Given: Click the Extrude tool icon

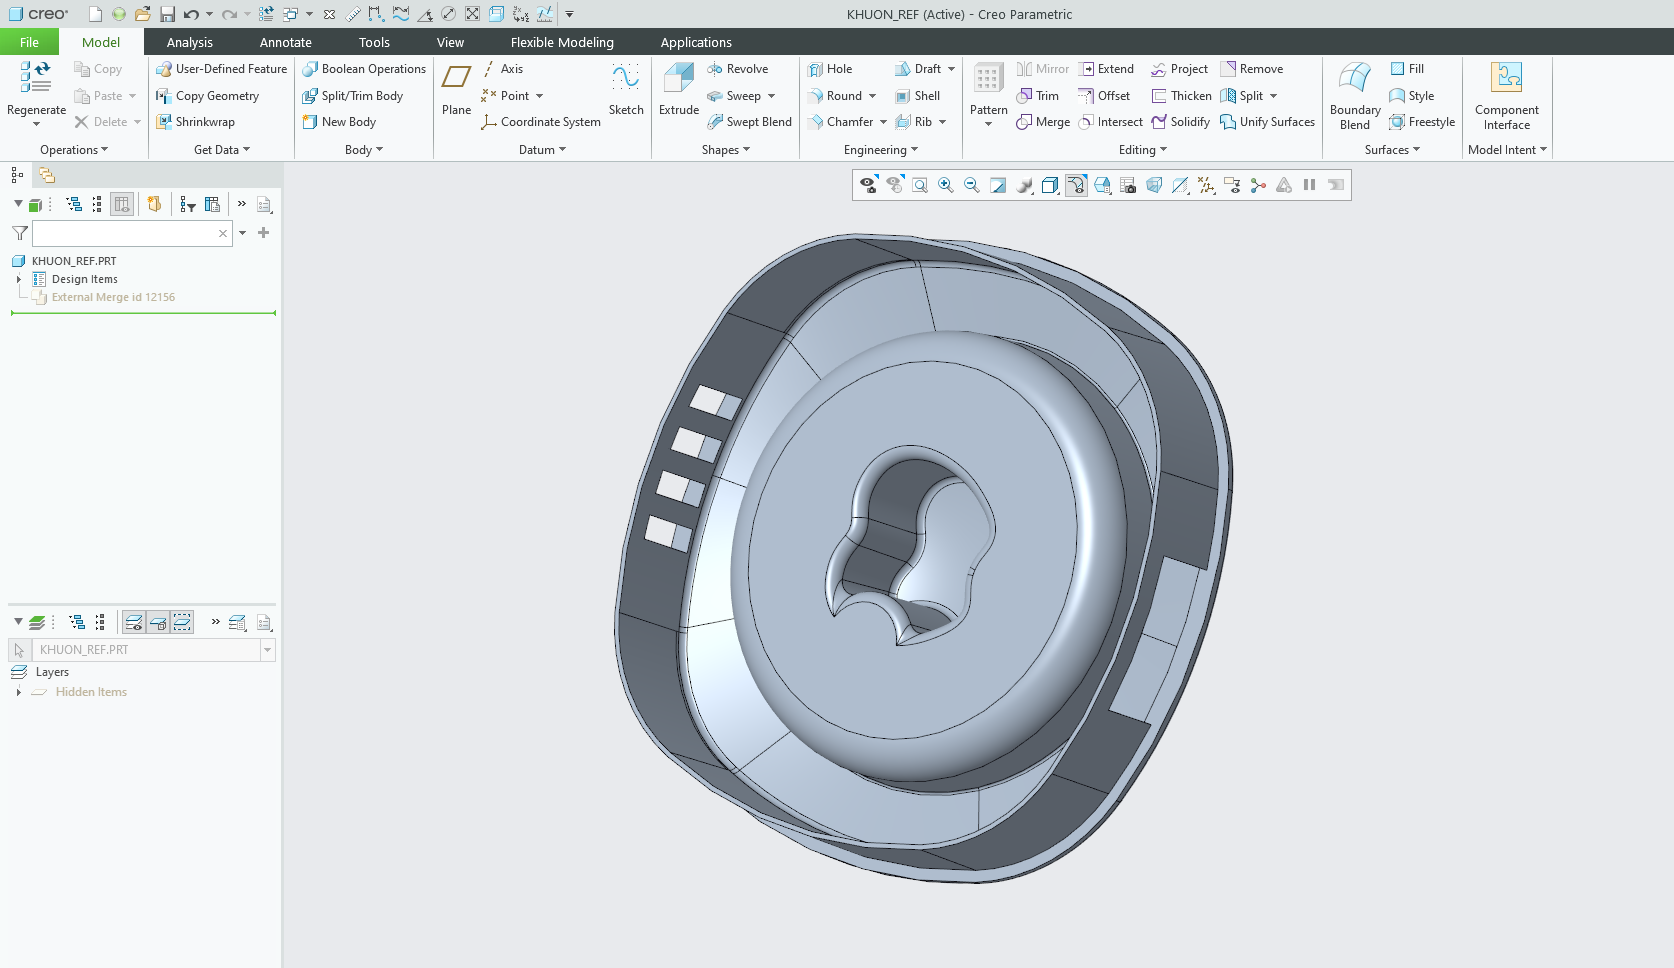Looking at the screenshot, I should coord(678,79).
